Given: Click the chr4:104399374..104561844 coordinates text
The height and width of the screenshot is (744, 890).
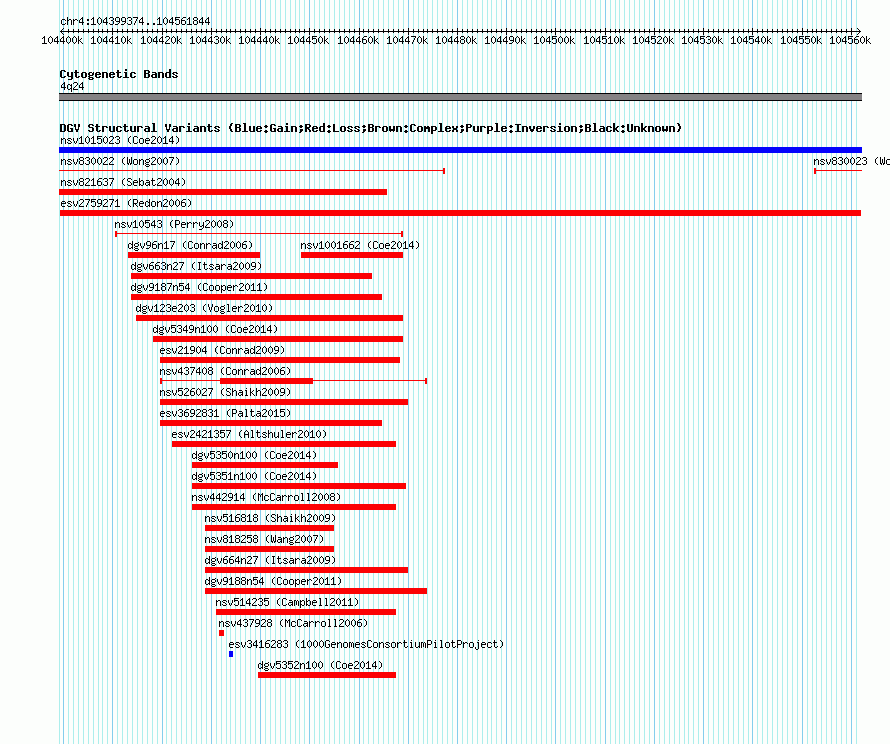Looking at the screenshot, I should point(135,21).
